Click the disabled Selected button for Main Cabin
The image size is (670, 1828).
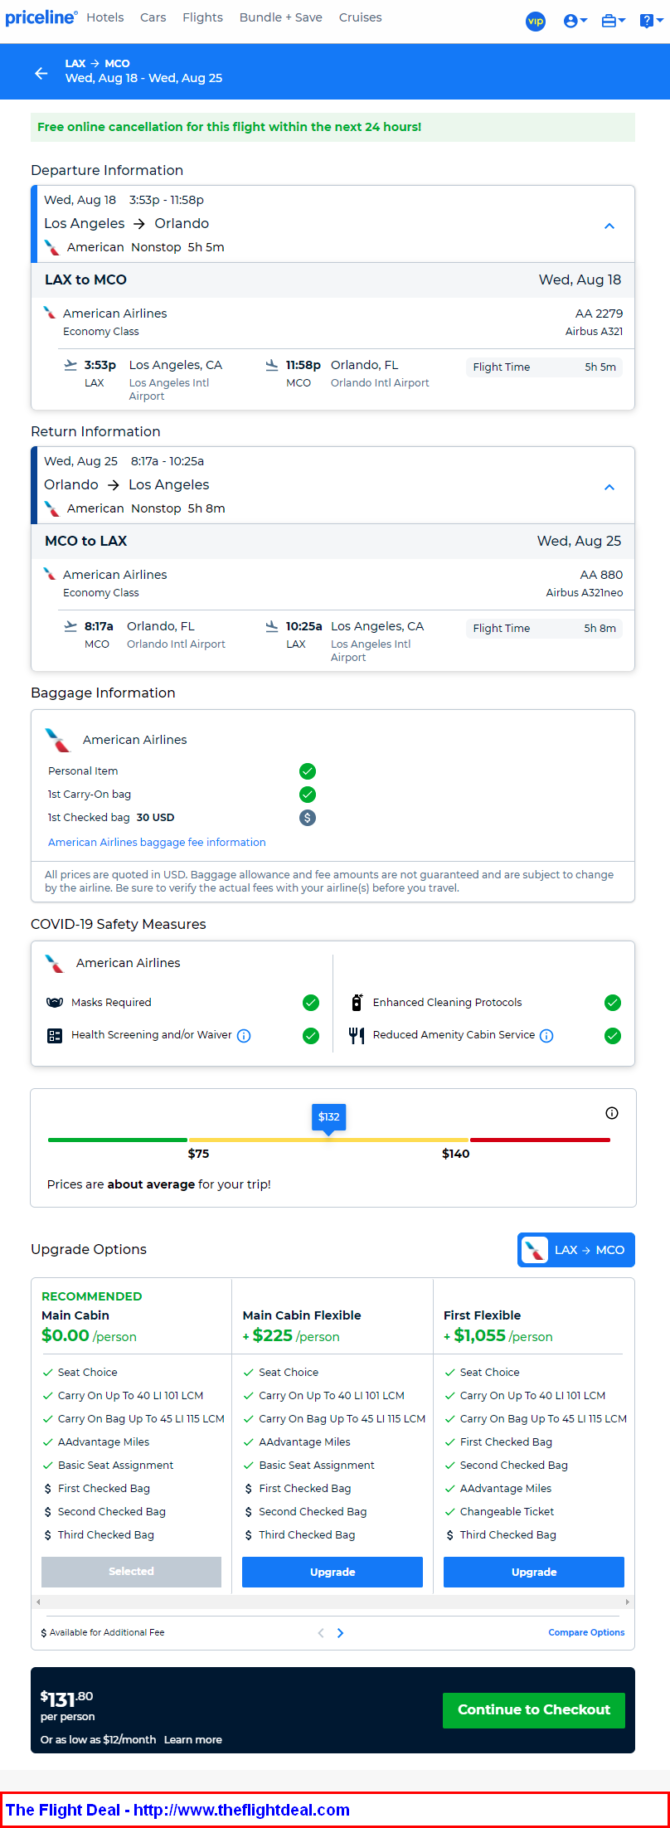131,1571
